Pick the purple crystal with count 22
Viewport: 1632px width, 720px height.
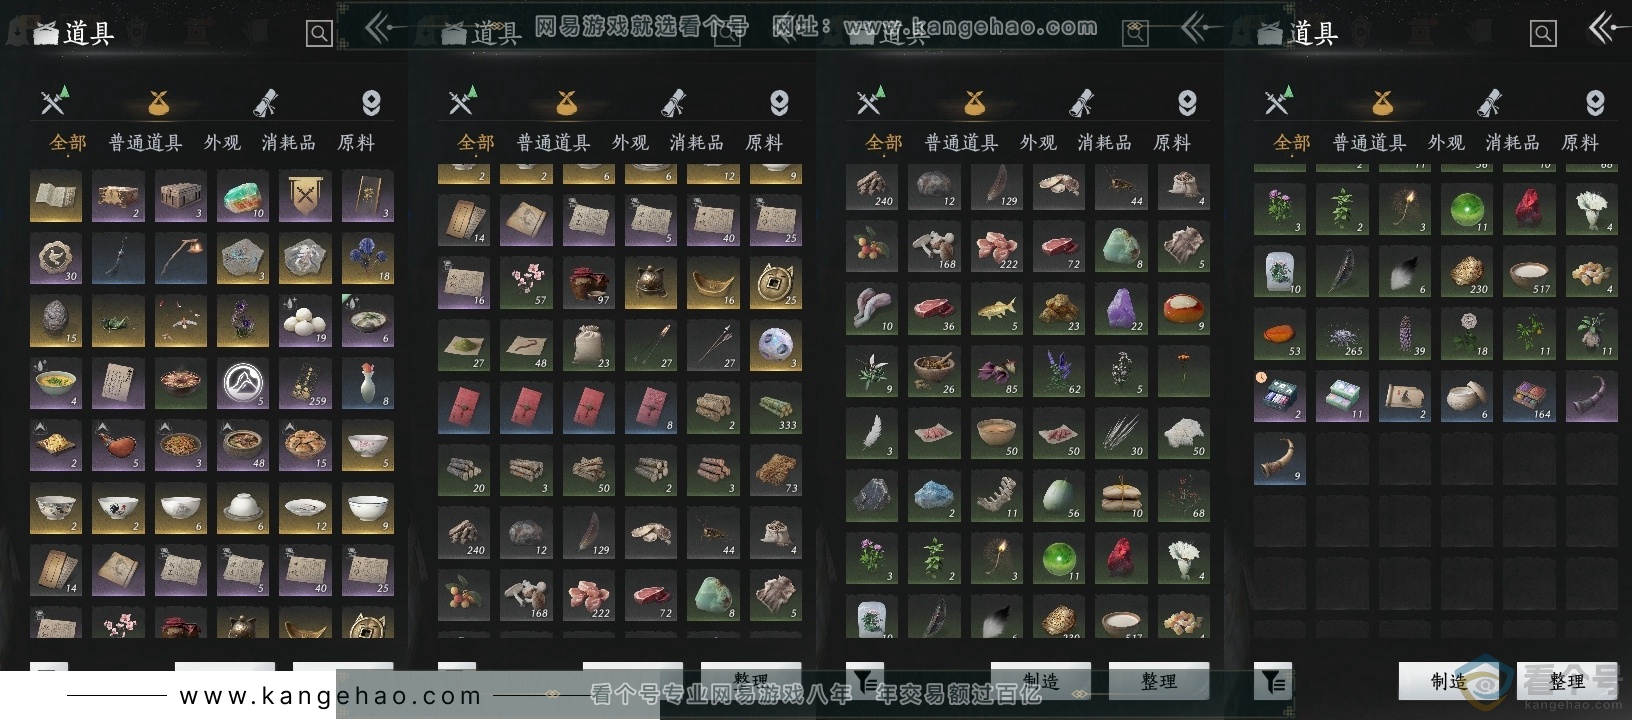(1122, 309)
